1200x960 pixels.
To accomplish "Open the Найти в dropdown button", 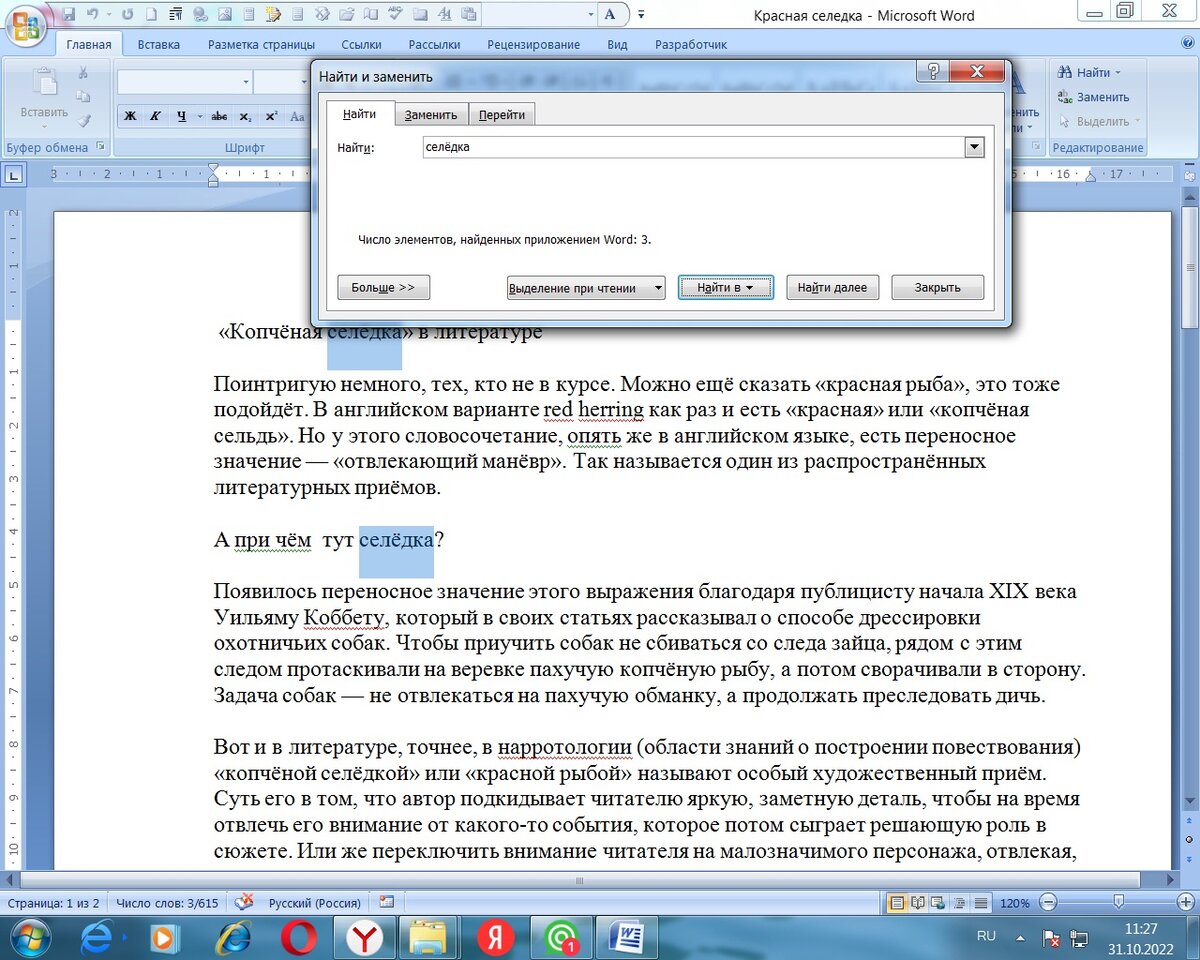I will [x=726, y=287].
